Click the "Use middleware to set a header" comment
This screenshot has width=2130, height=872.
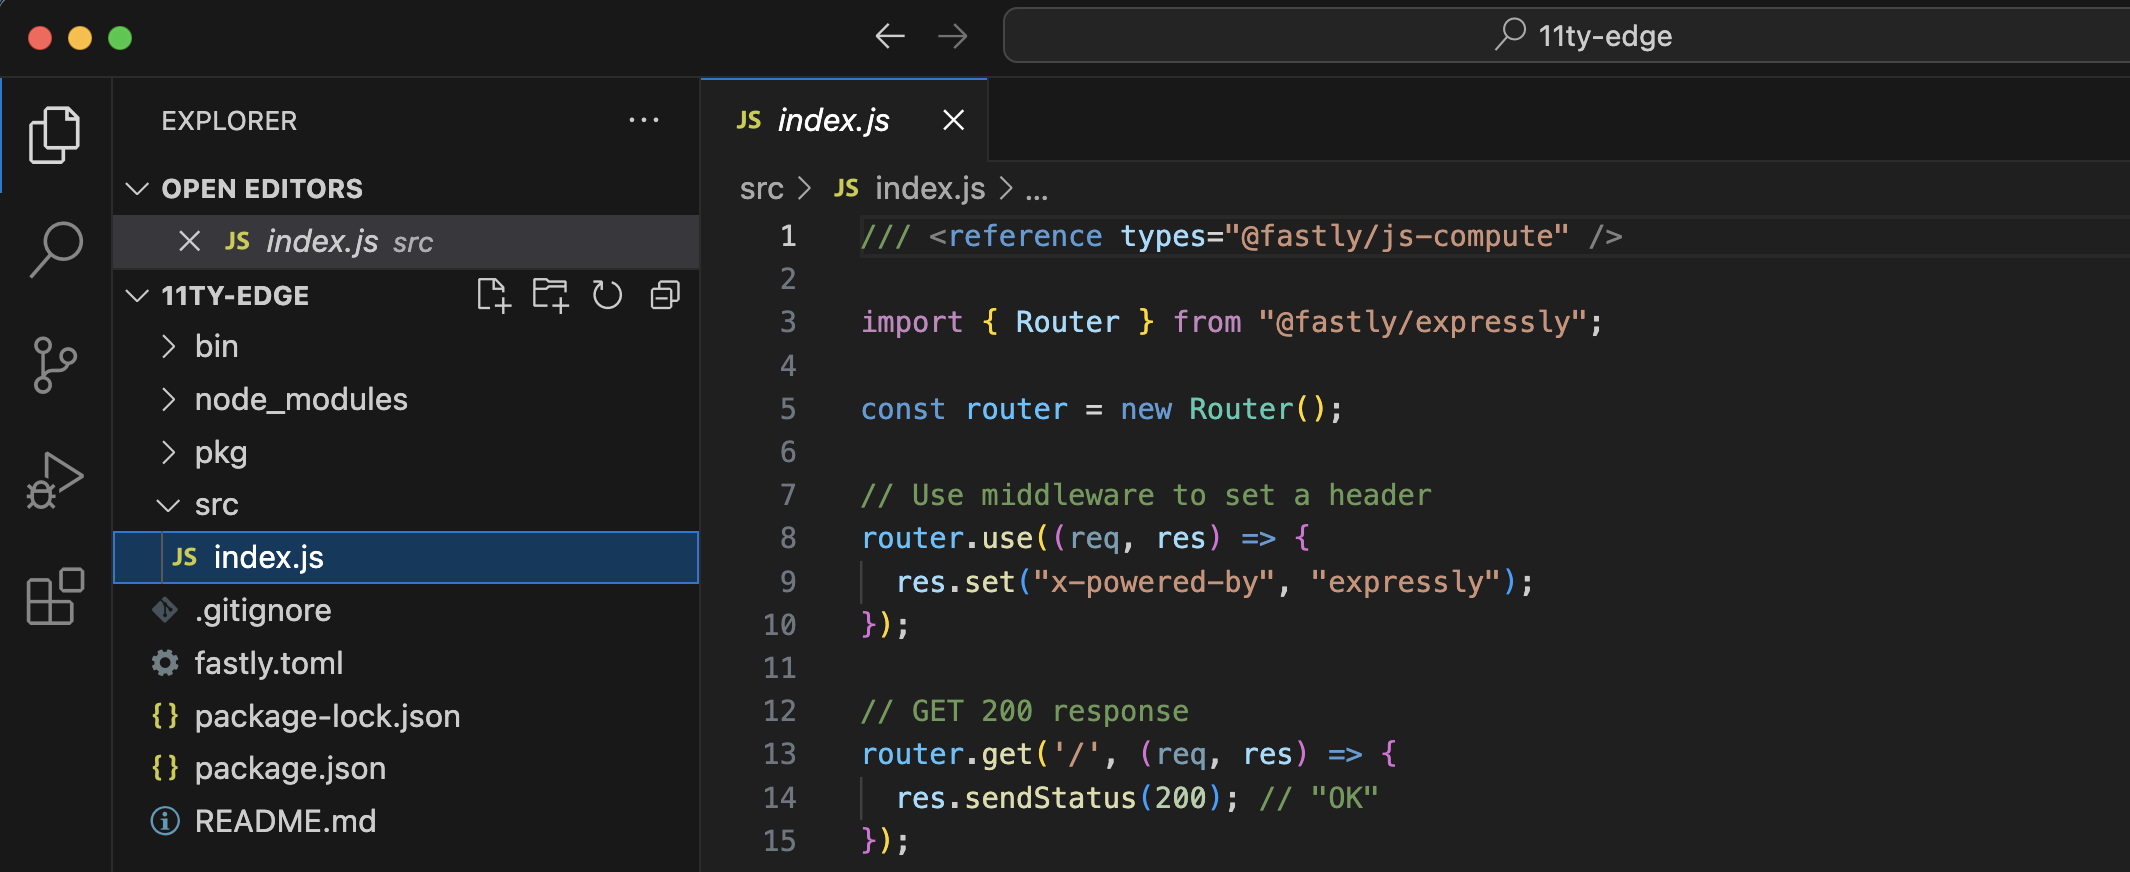1146,495
